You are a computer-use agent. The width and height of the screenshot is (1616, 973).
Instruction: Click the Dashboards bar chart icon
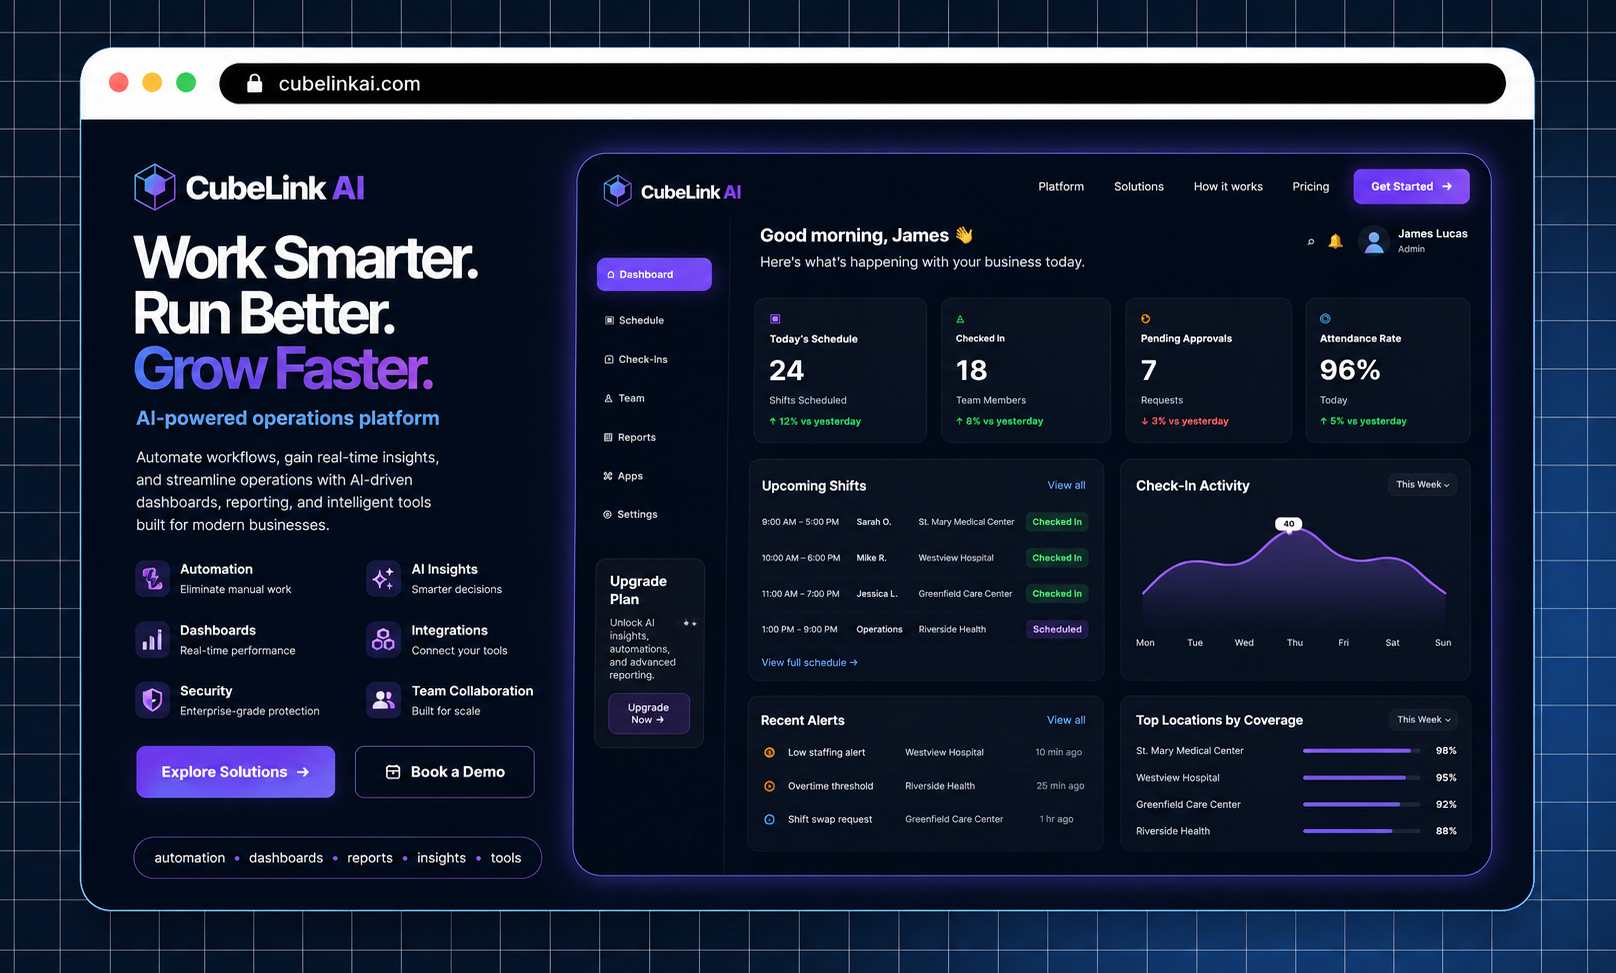click(x=153, y=639)
